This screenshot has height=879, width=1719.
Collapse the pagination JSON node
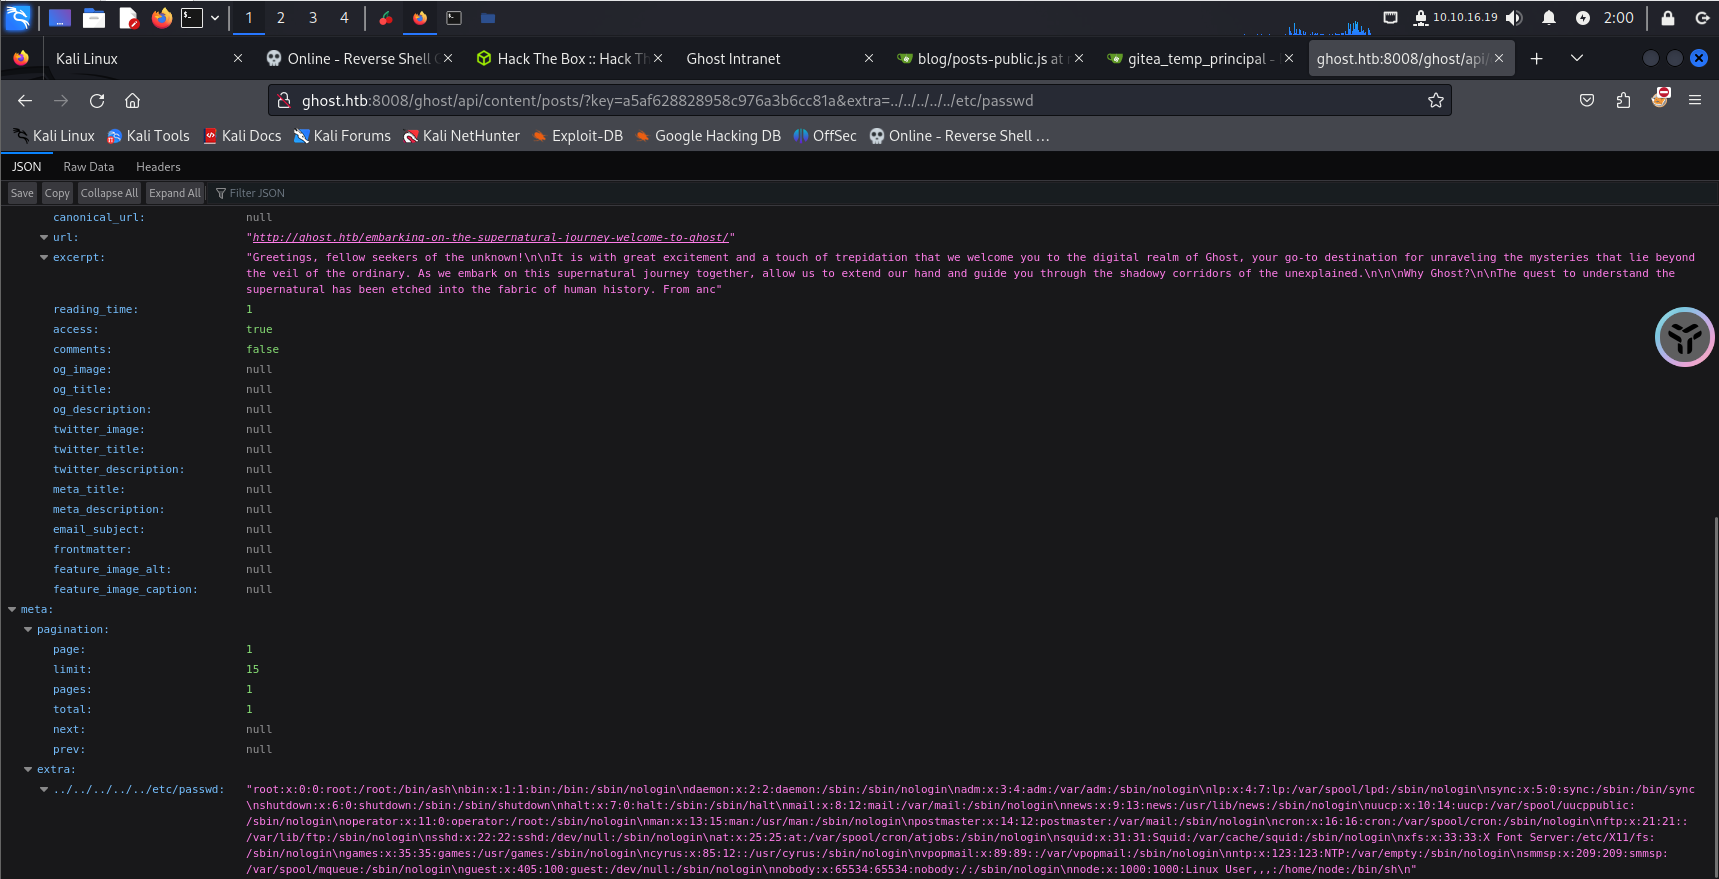[x=28, y=629]
